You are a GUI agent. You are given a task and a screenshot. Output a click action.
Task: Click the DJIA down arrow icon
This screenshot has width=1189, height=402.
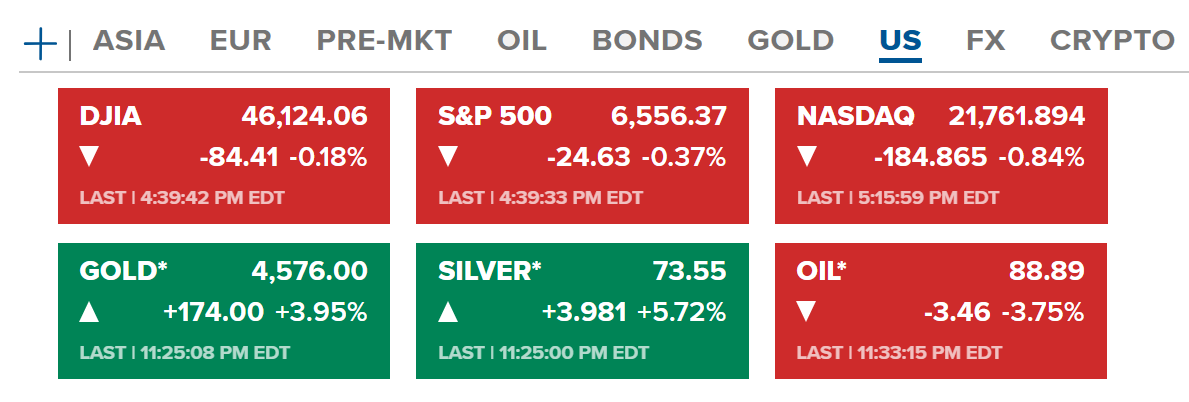click(x=89, y=157)
